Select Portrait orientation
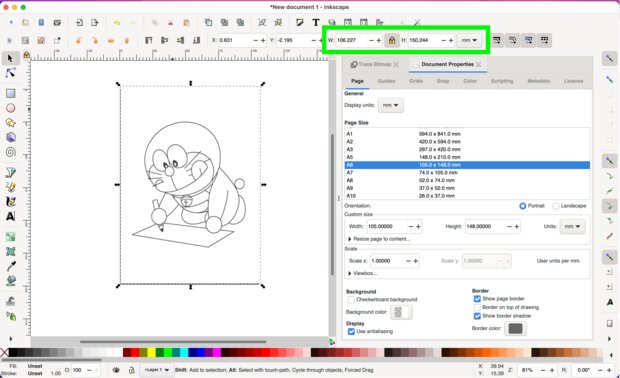The width and height of the screenshot is (620, 378). point(523,206)
